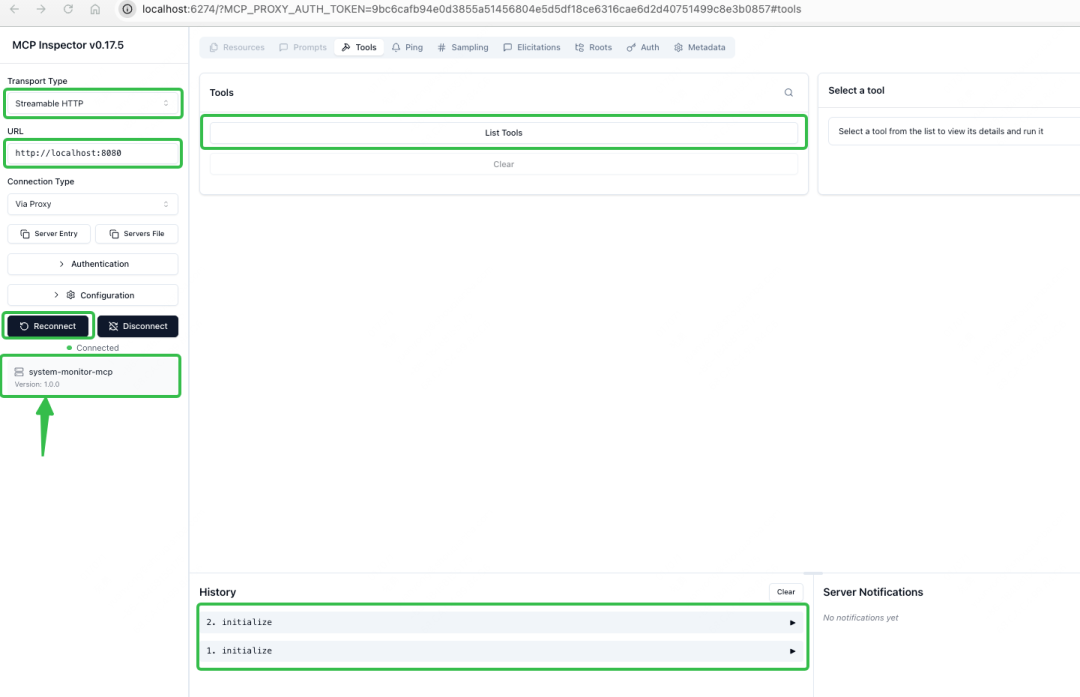
Task: Reconnect to the server
Action: coord(48,326)
